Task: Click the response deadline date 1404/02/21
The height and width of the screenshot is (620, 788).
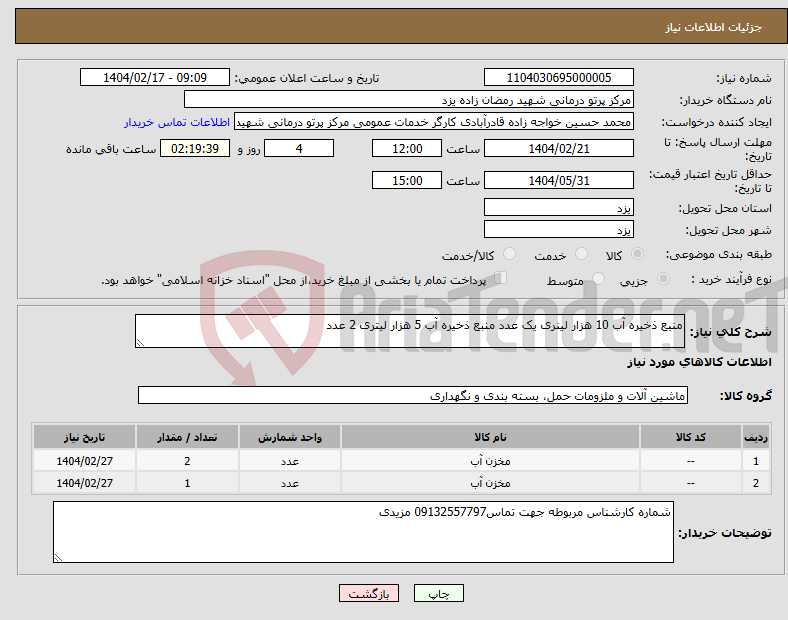Action: [558, 148]
